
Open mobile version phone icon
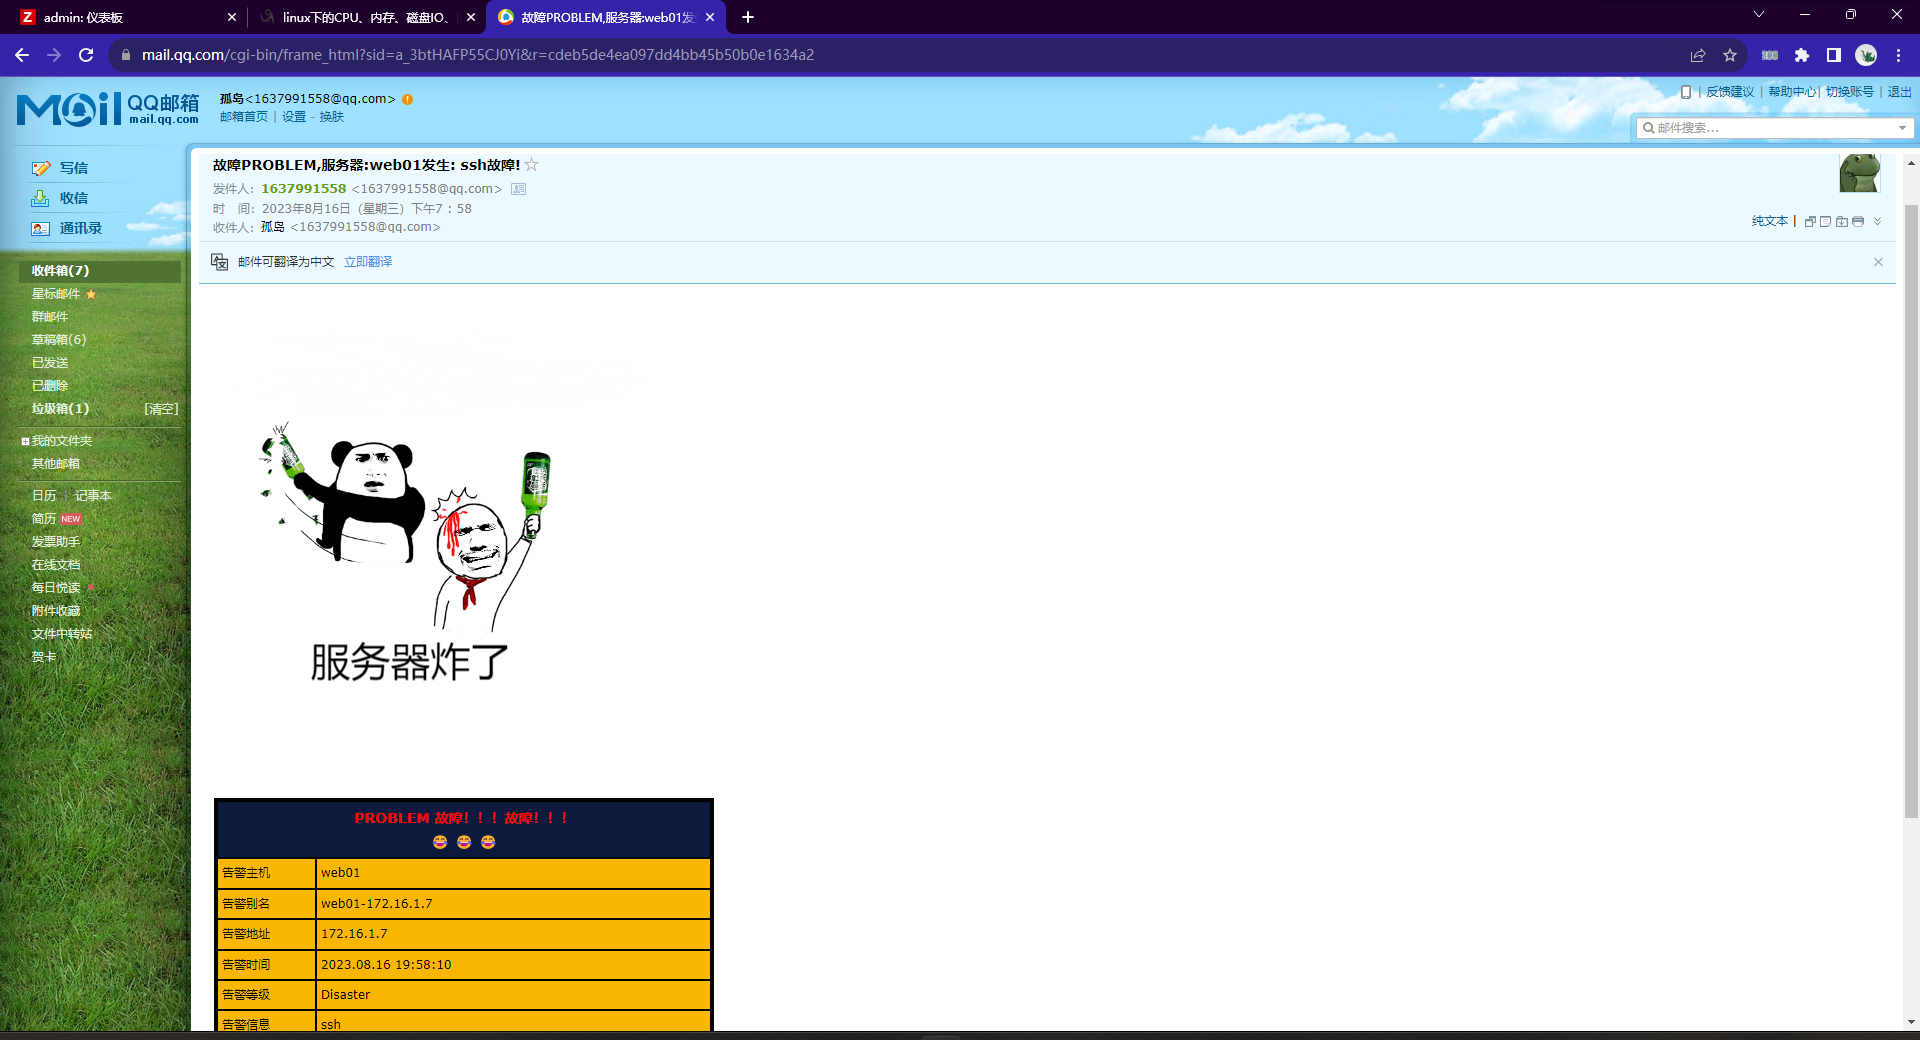1686,92
